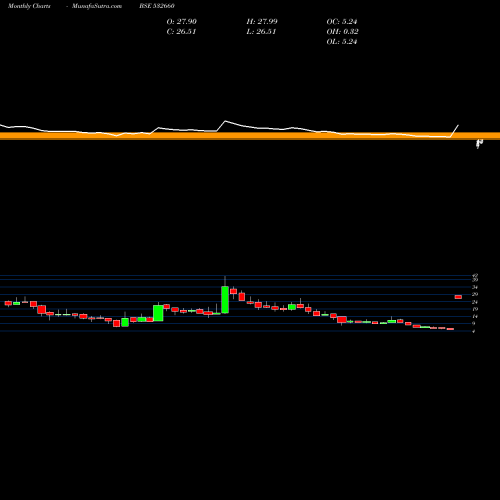Select the low value 'L: 26.51'
Viewport: 500px width, 500px height.
coord(261,32)
